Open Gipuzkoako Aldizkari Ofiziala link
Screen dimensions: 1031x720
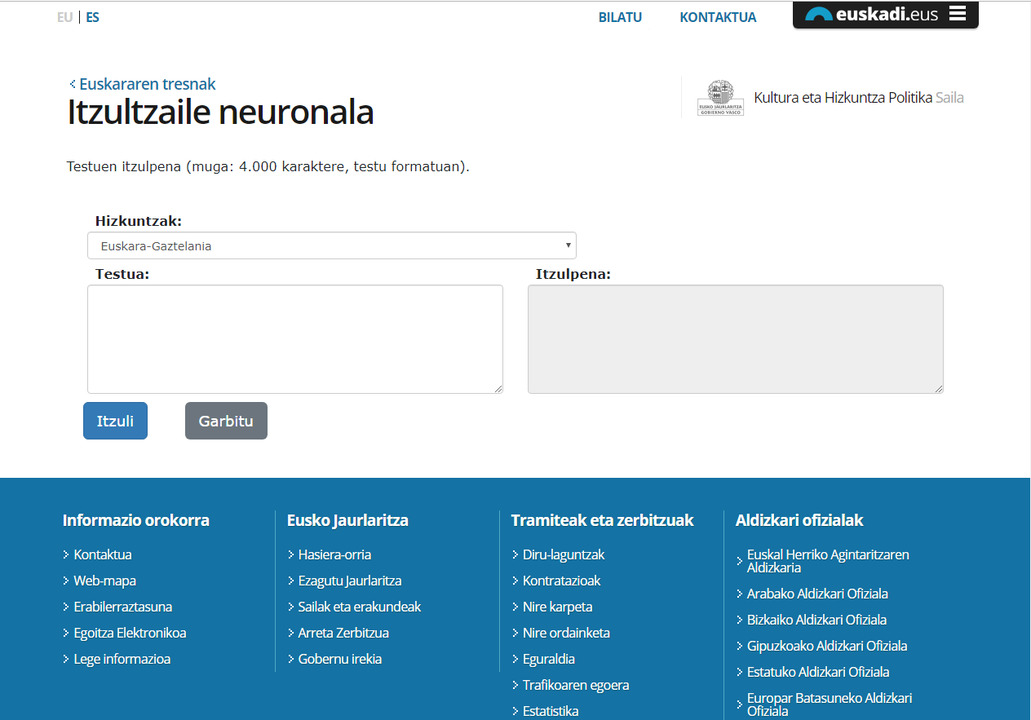(827, 646)
